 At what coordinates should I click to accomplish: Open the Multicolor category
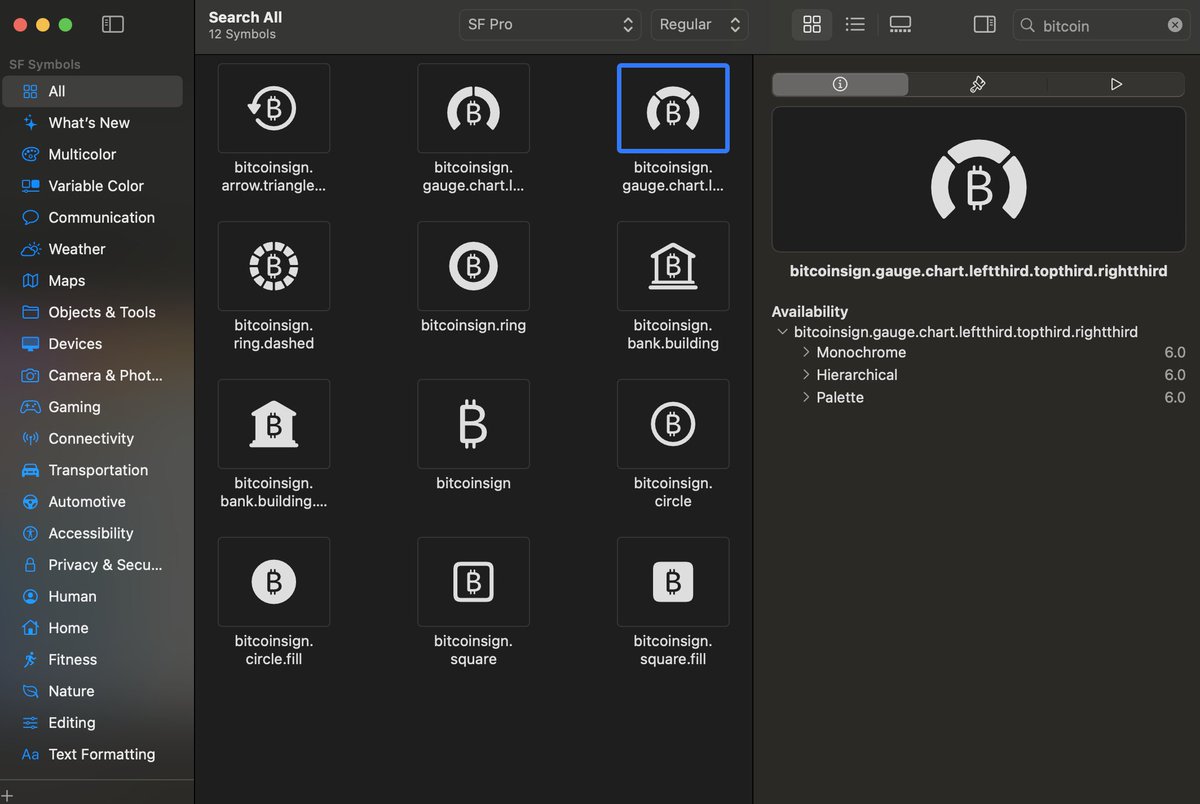pyautogui.click(x=93, y=154)
